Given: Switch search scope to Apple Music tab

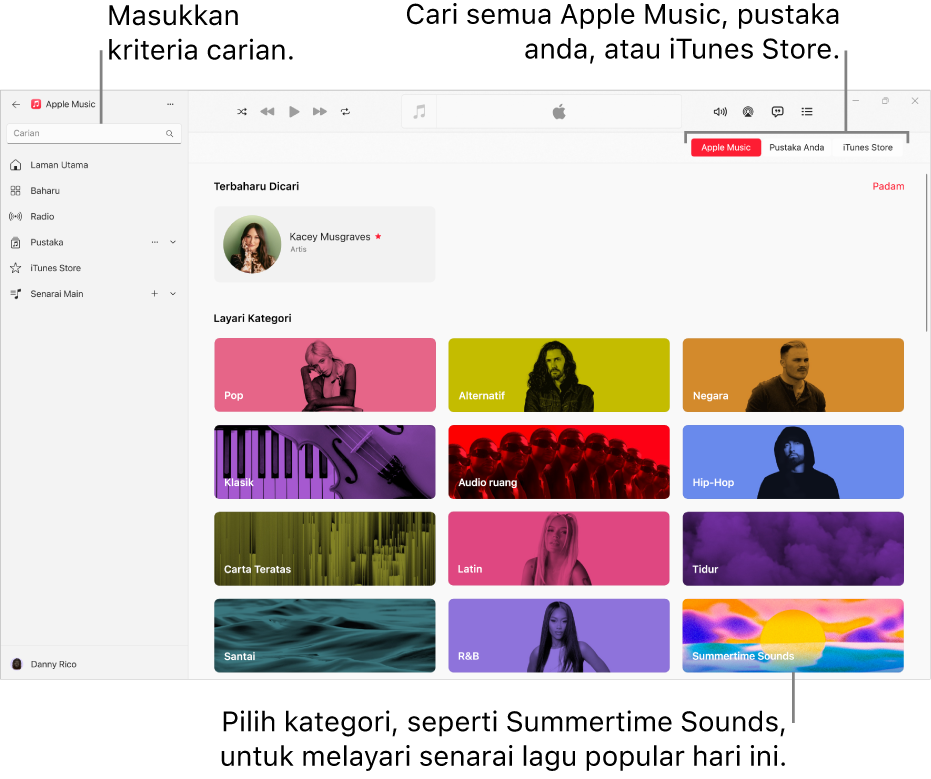Looking at the screenshot, I should pos(726,148).
